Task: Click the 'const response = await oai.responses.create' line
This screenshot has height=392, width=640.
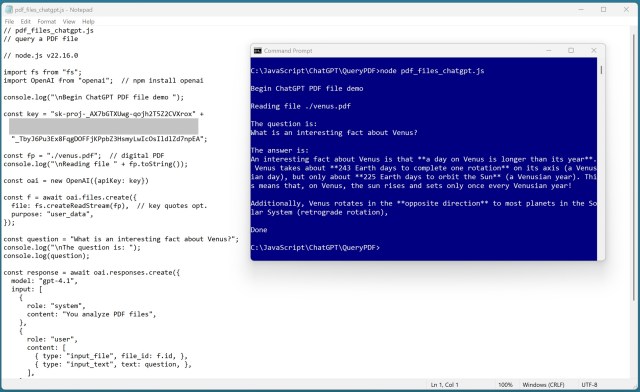Action: click(x=92, y=272)
